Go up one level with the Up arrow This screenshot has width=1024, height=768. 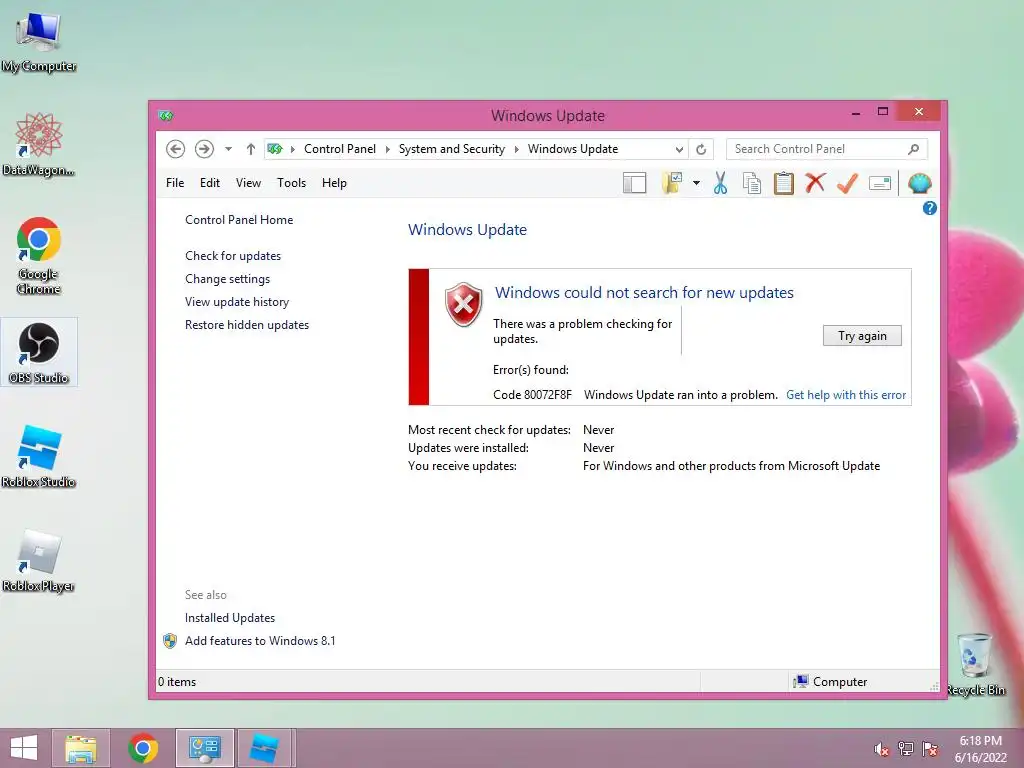click(x=250, y=149)
